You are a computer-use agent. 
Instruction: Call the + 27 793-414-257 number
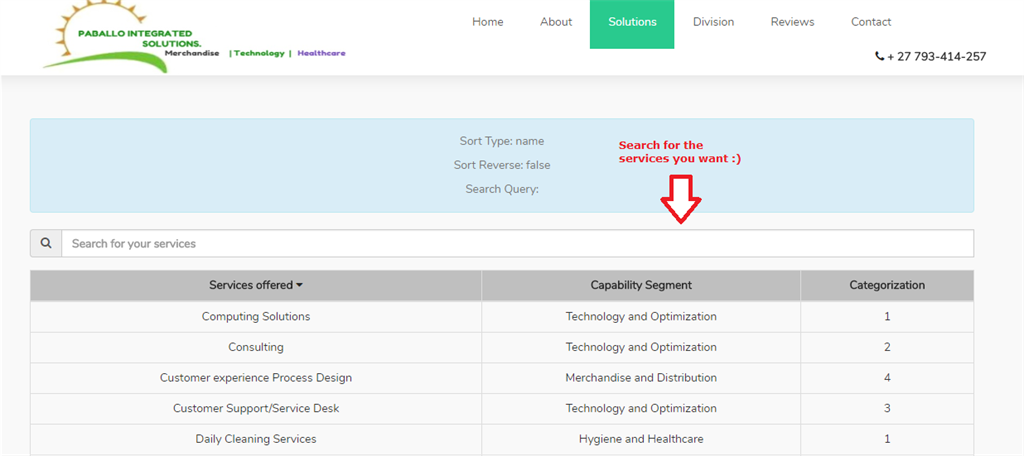936,57
